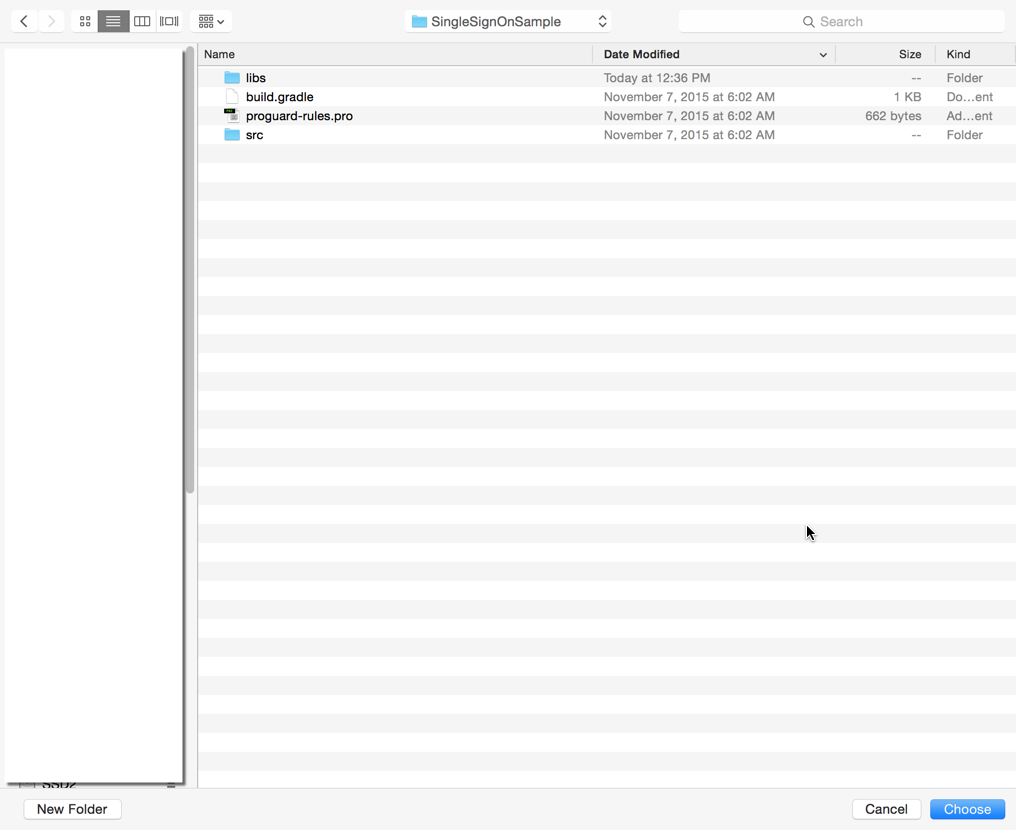Switch to list view
This screenshot has width=1016, height=830.
113,21
